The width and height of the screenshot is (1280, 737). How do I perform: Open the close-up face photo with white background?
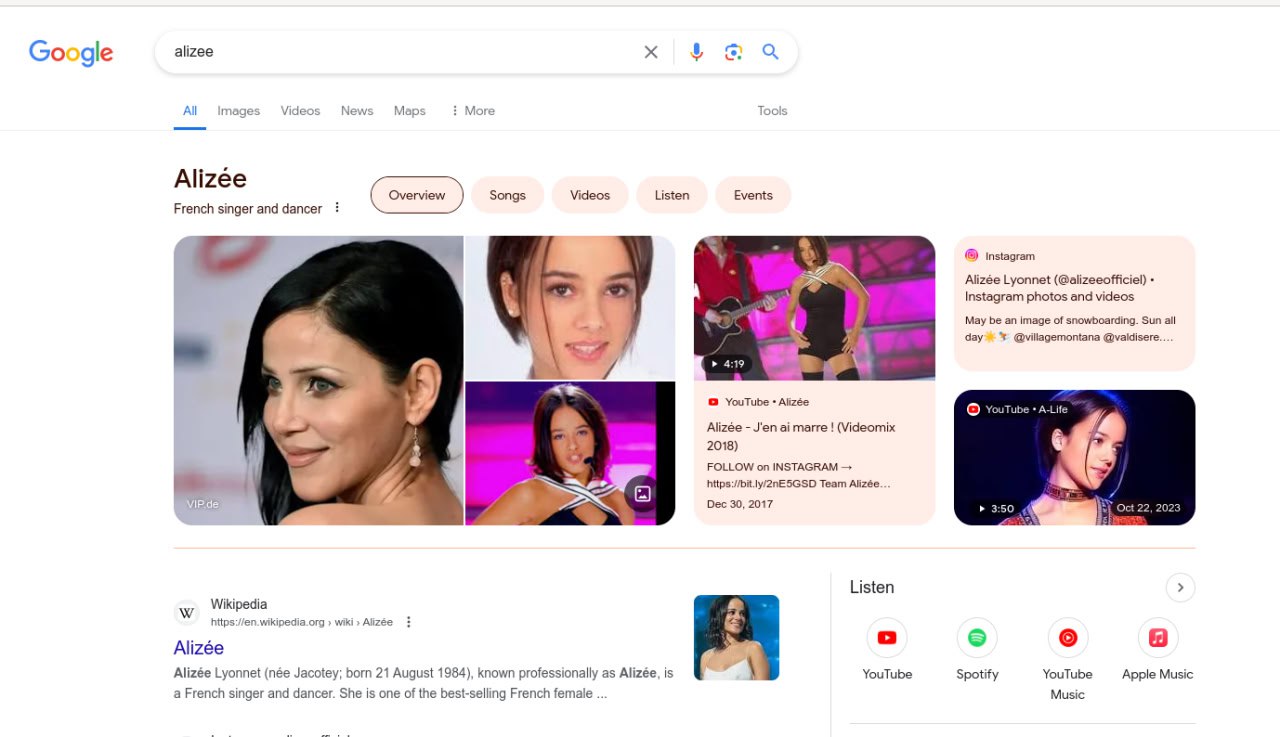click(x=570, y=307)
